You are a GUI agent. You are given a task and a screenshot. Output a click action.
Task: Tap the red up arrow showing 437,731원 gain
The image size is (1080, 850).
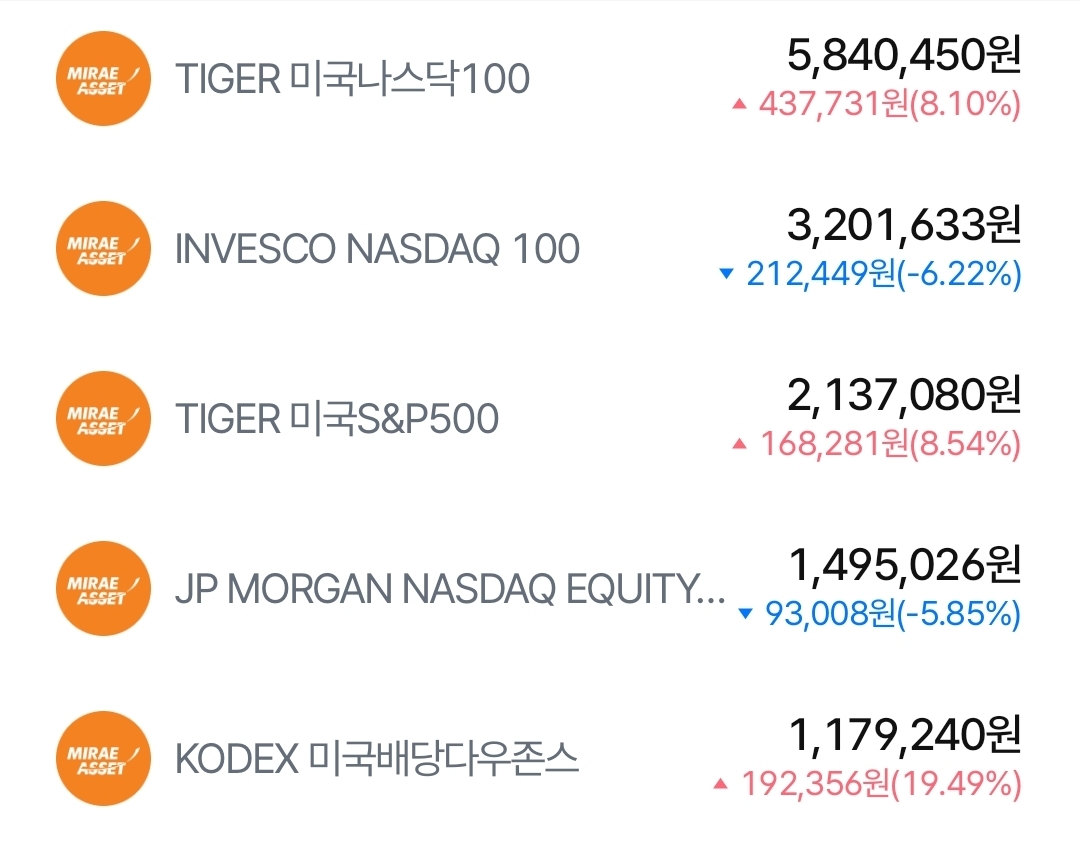(740, 104)
